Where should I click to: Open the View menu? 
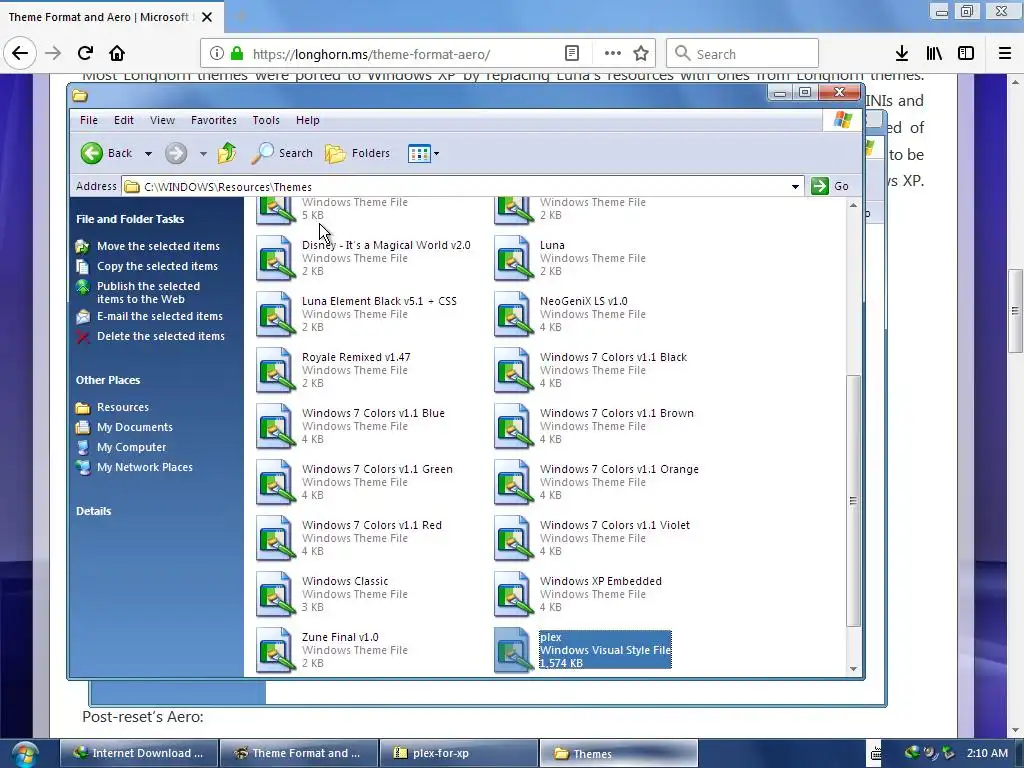162,120
